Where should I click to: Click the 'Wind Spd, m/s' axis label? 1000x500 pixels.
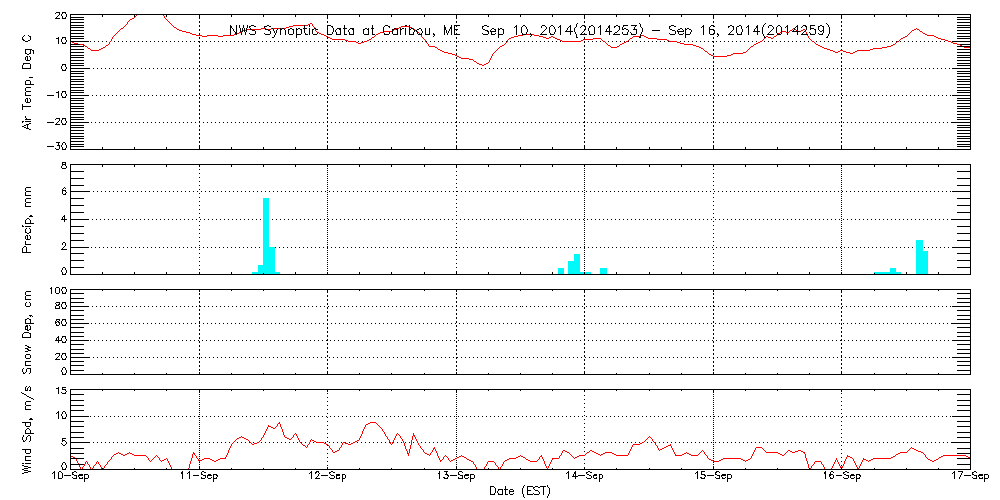point(27,428)
